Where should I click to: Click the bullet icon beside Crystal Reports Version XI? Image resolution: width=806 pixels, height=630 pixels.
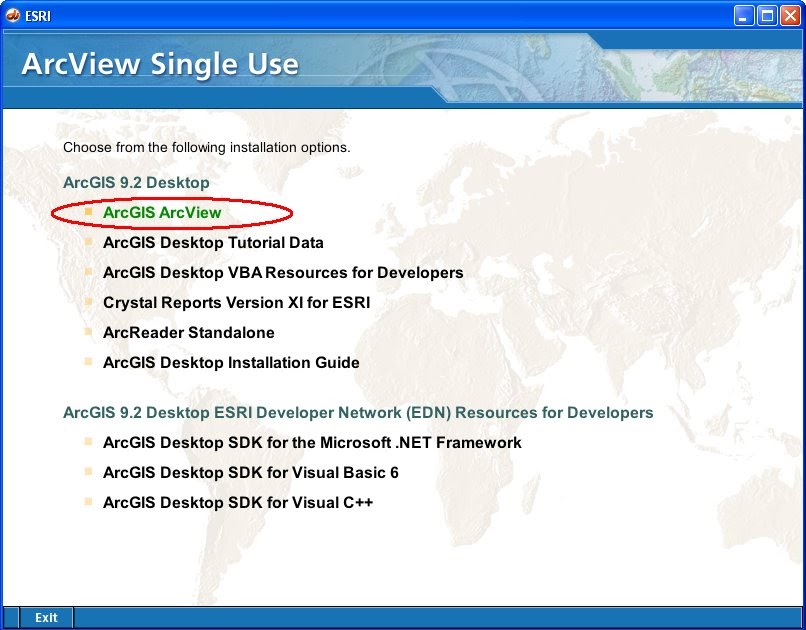point(91,302)
